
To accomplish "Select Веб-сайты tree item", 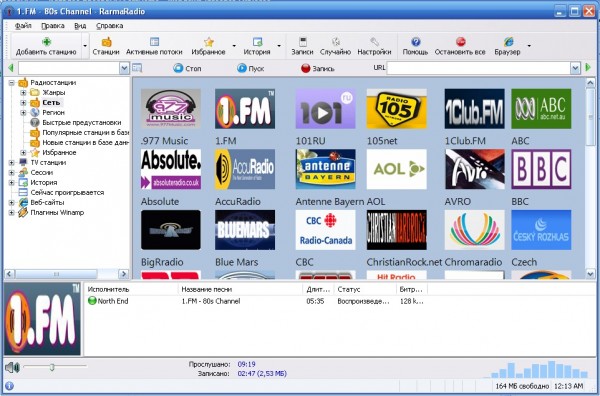I will pos(47,202).
